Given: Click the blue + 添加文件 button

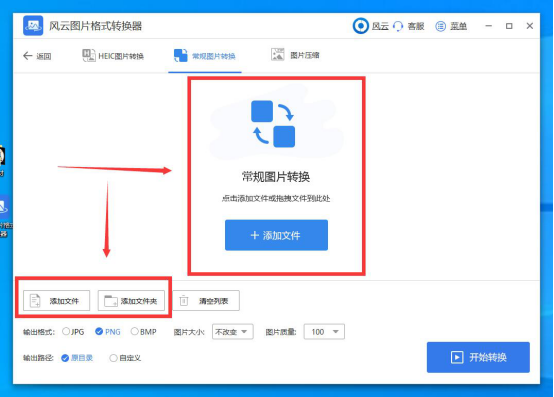Looking at the screenshot, I should tap(276, 235).
